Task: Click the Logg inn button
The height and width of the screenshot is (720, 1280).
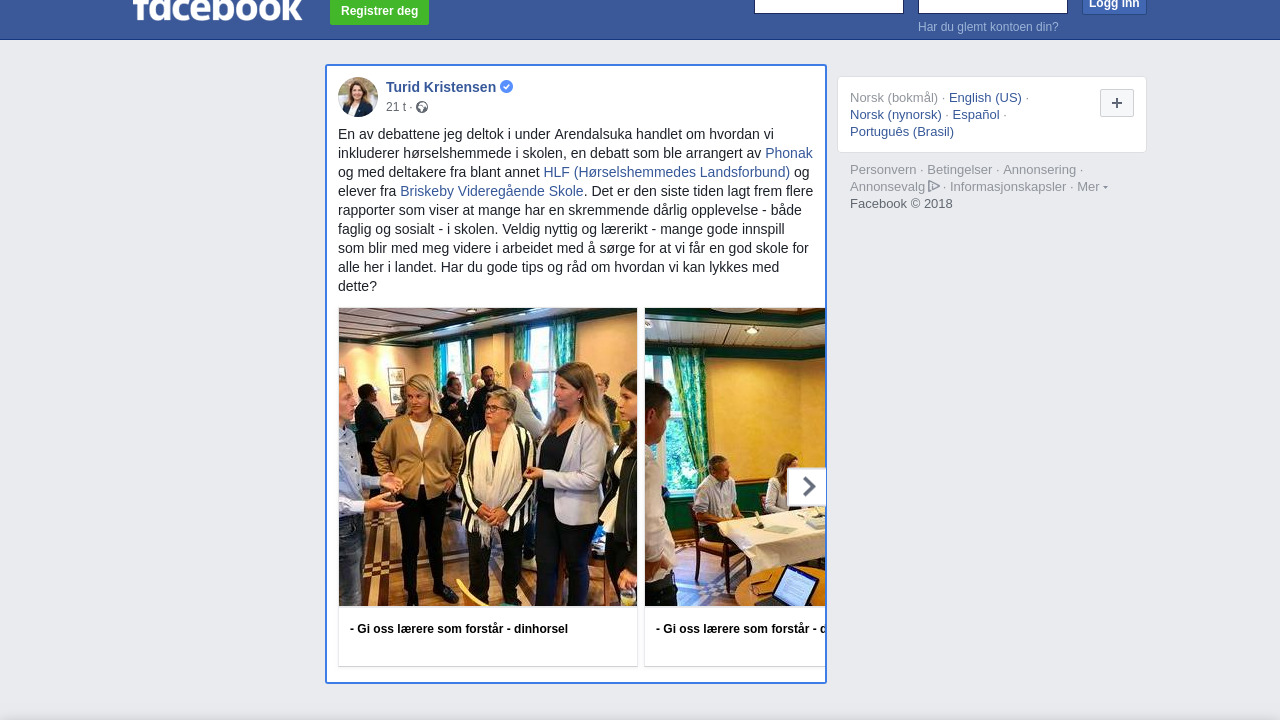Action: click(1114, 6)
